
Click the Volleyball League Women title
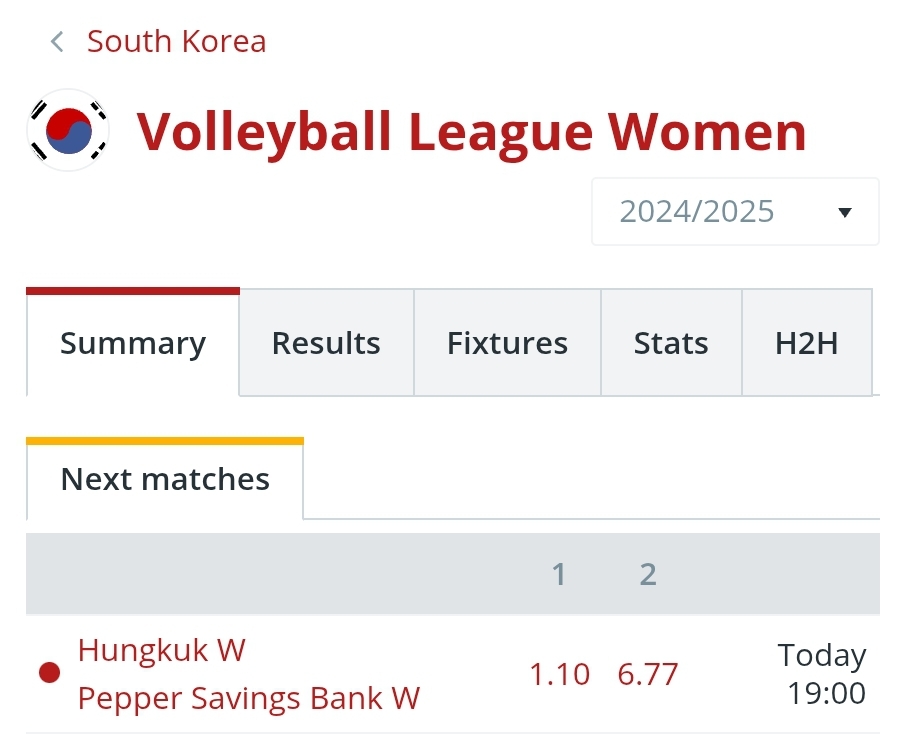point(471,131)
